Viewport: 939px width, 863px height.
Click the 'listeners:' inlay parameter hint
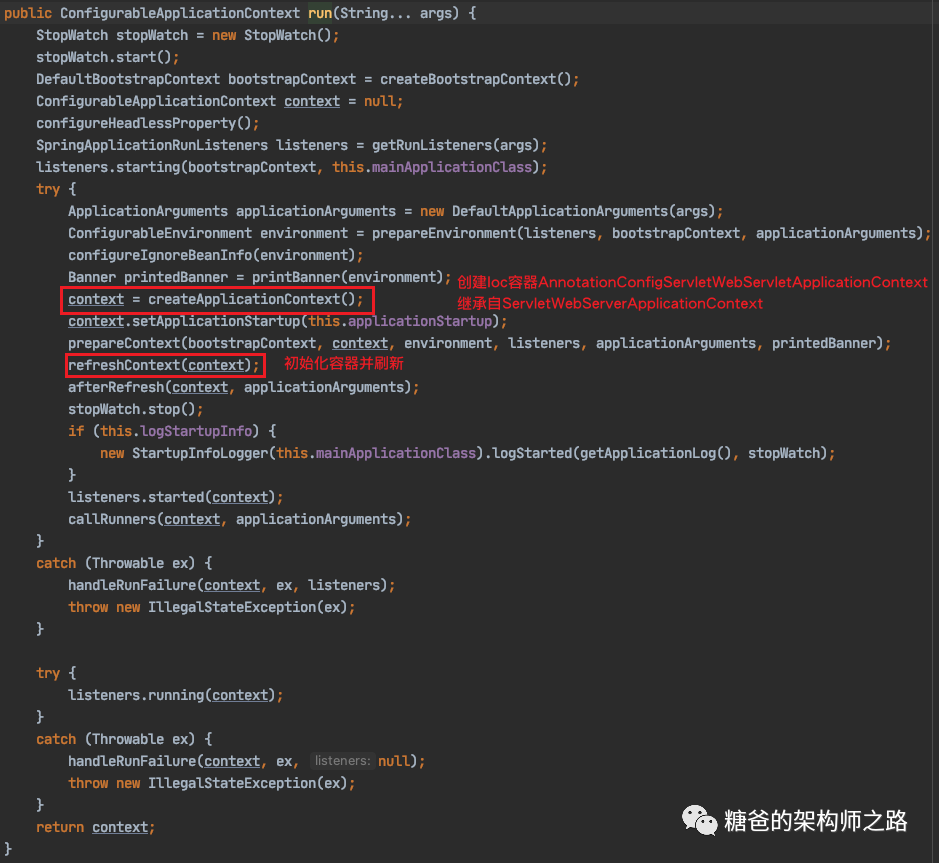pos(343,761)
